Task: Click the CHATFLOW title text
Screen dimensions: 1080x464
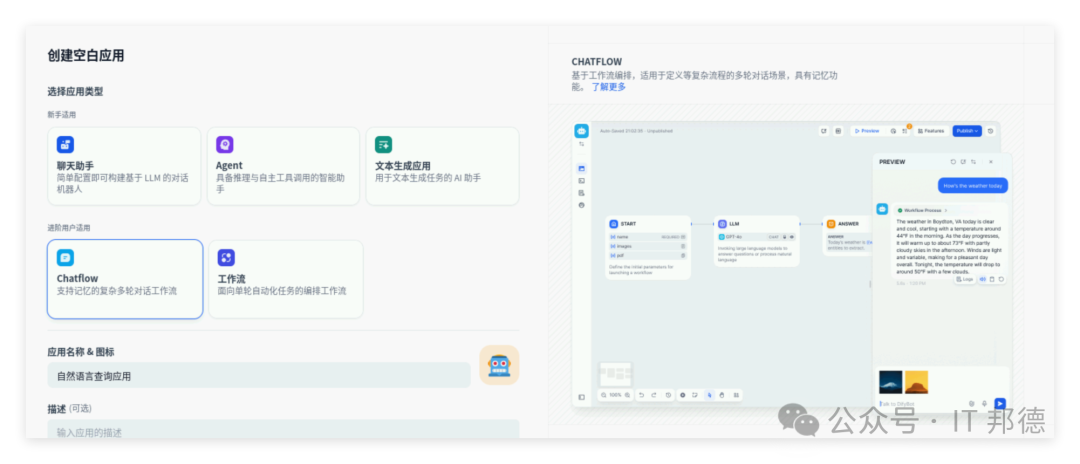Action: click(x=596, y=62)
